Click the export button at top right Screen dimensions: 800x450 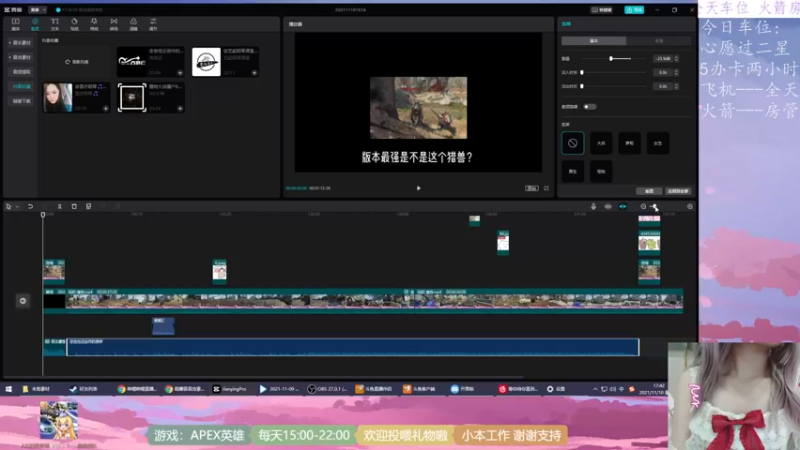click(x=634, y=10)
